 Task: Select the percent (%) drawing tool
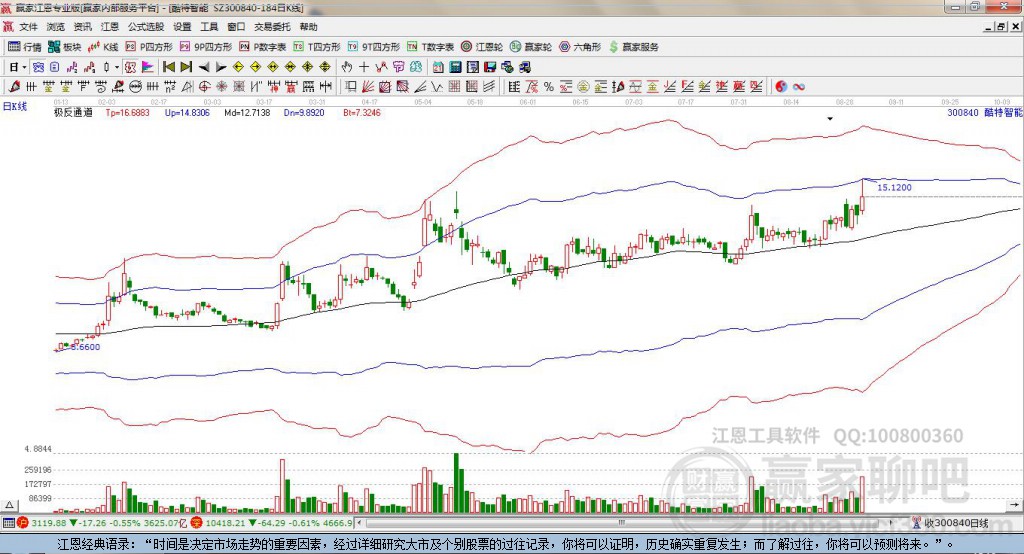pyautogui.click(x=548, y=87)
